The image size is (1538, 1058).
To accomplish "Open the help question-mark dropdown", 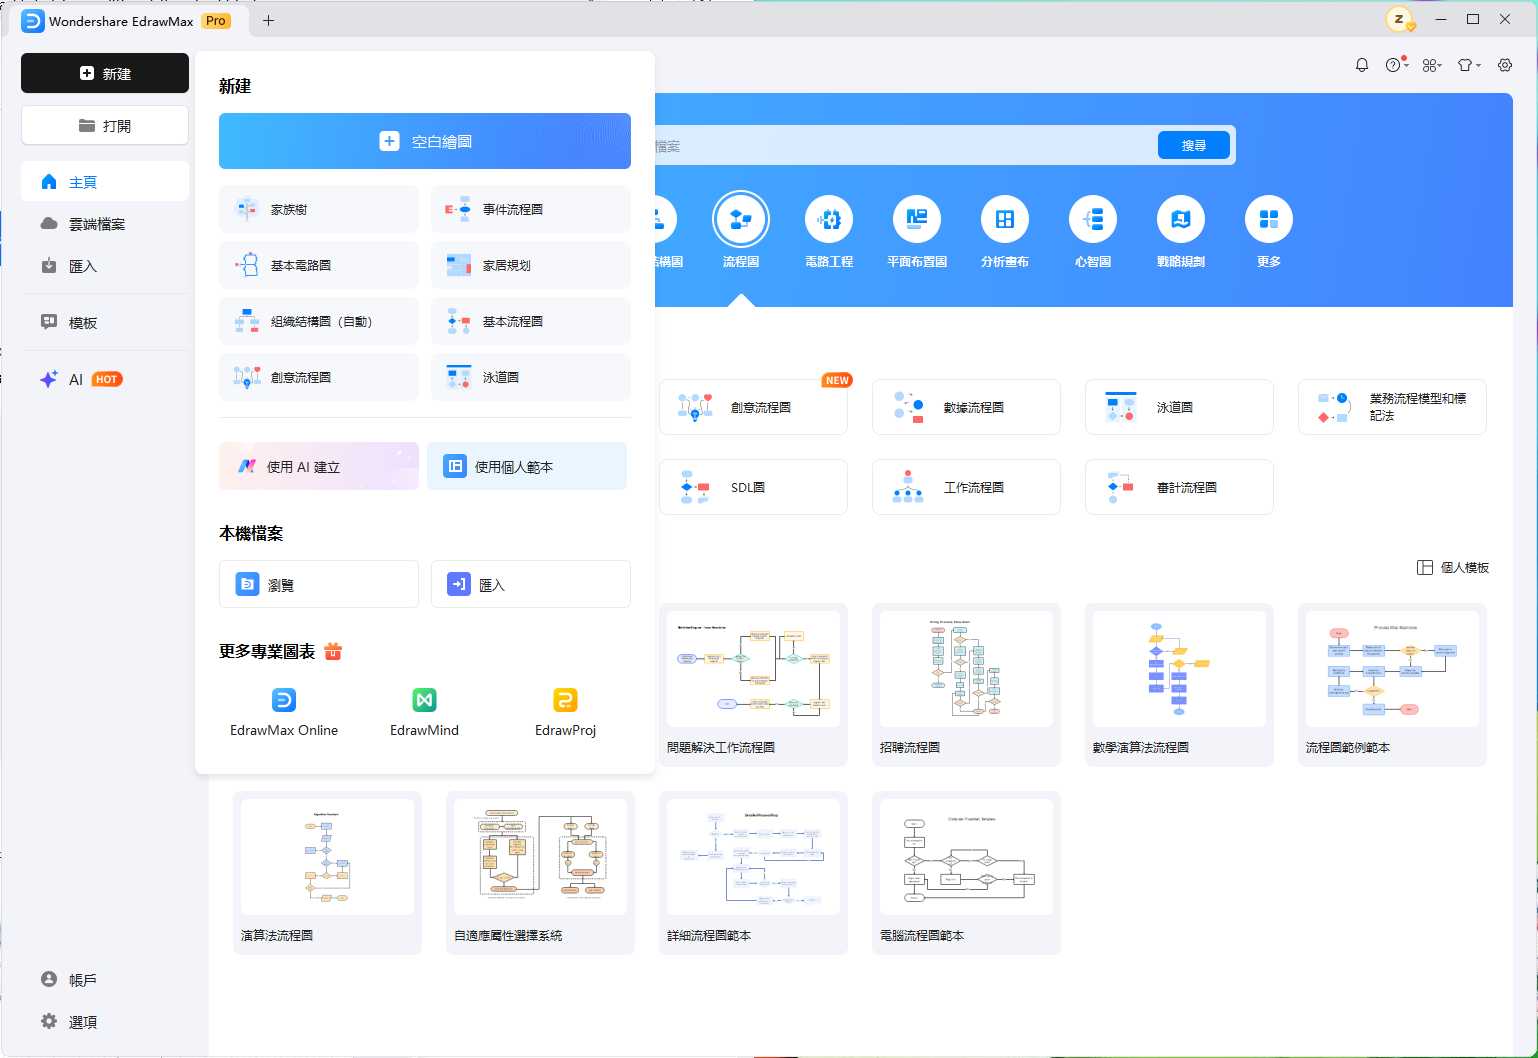I will (x=1397, y=65).
